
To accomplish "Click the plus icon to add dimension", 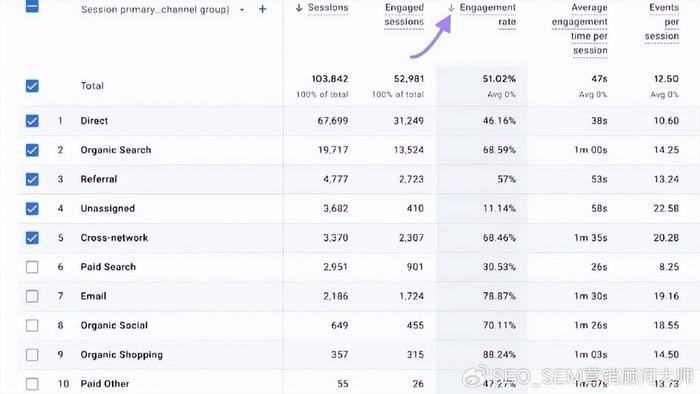I will [262, 9].
